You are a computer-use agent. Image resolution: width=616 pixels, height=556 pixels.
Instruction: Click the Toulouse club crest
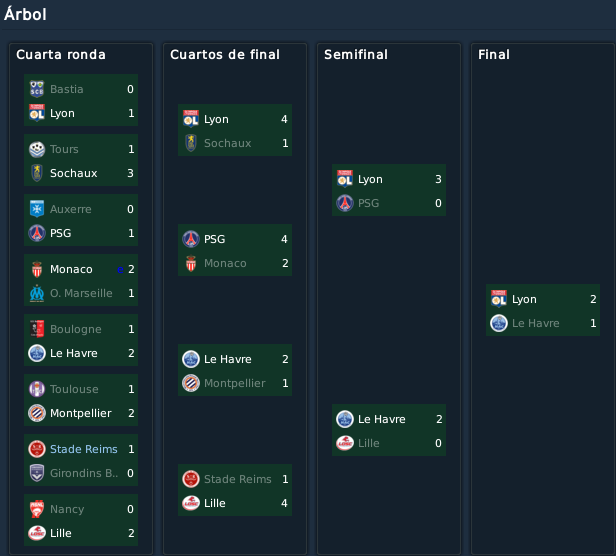tap(37, 389)
